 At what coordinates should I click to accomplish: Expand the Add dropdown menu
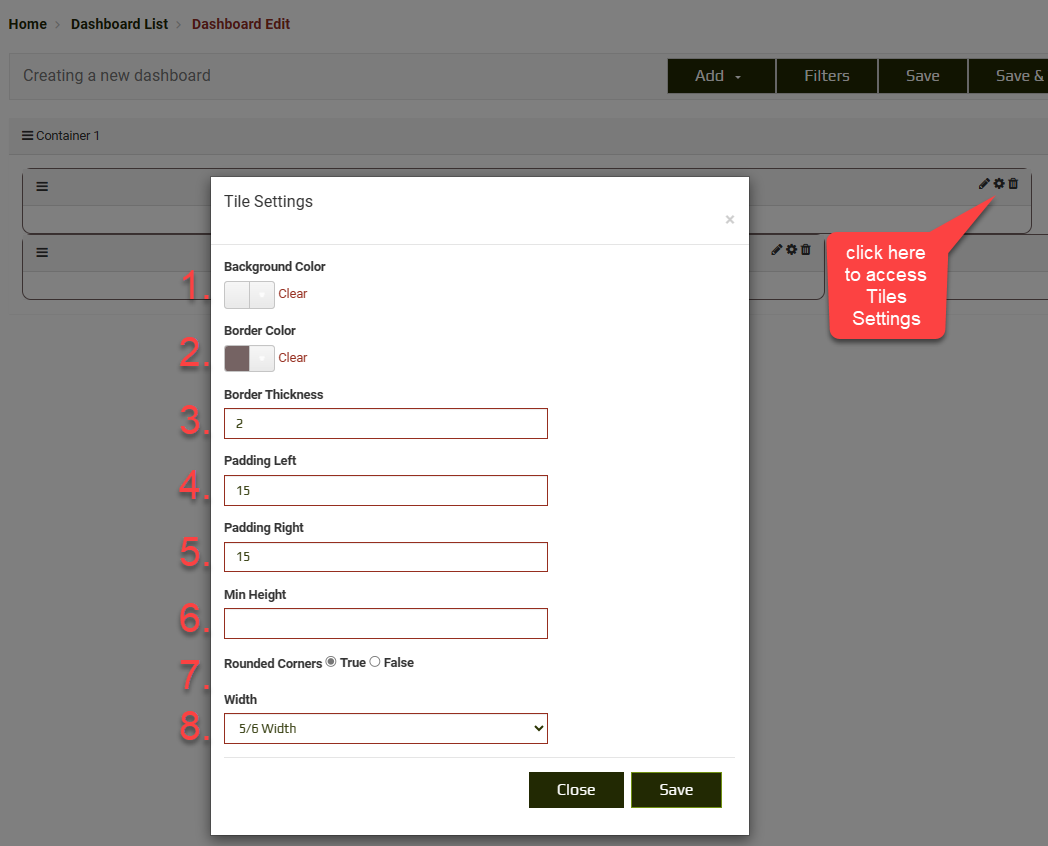click(720, 76)
